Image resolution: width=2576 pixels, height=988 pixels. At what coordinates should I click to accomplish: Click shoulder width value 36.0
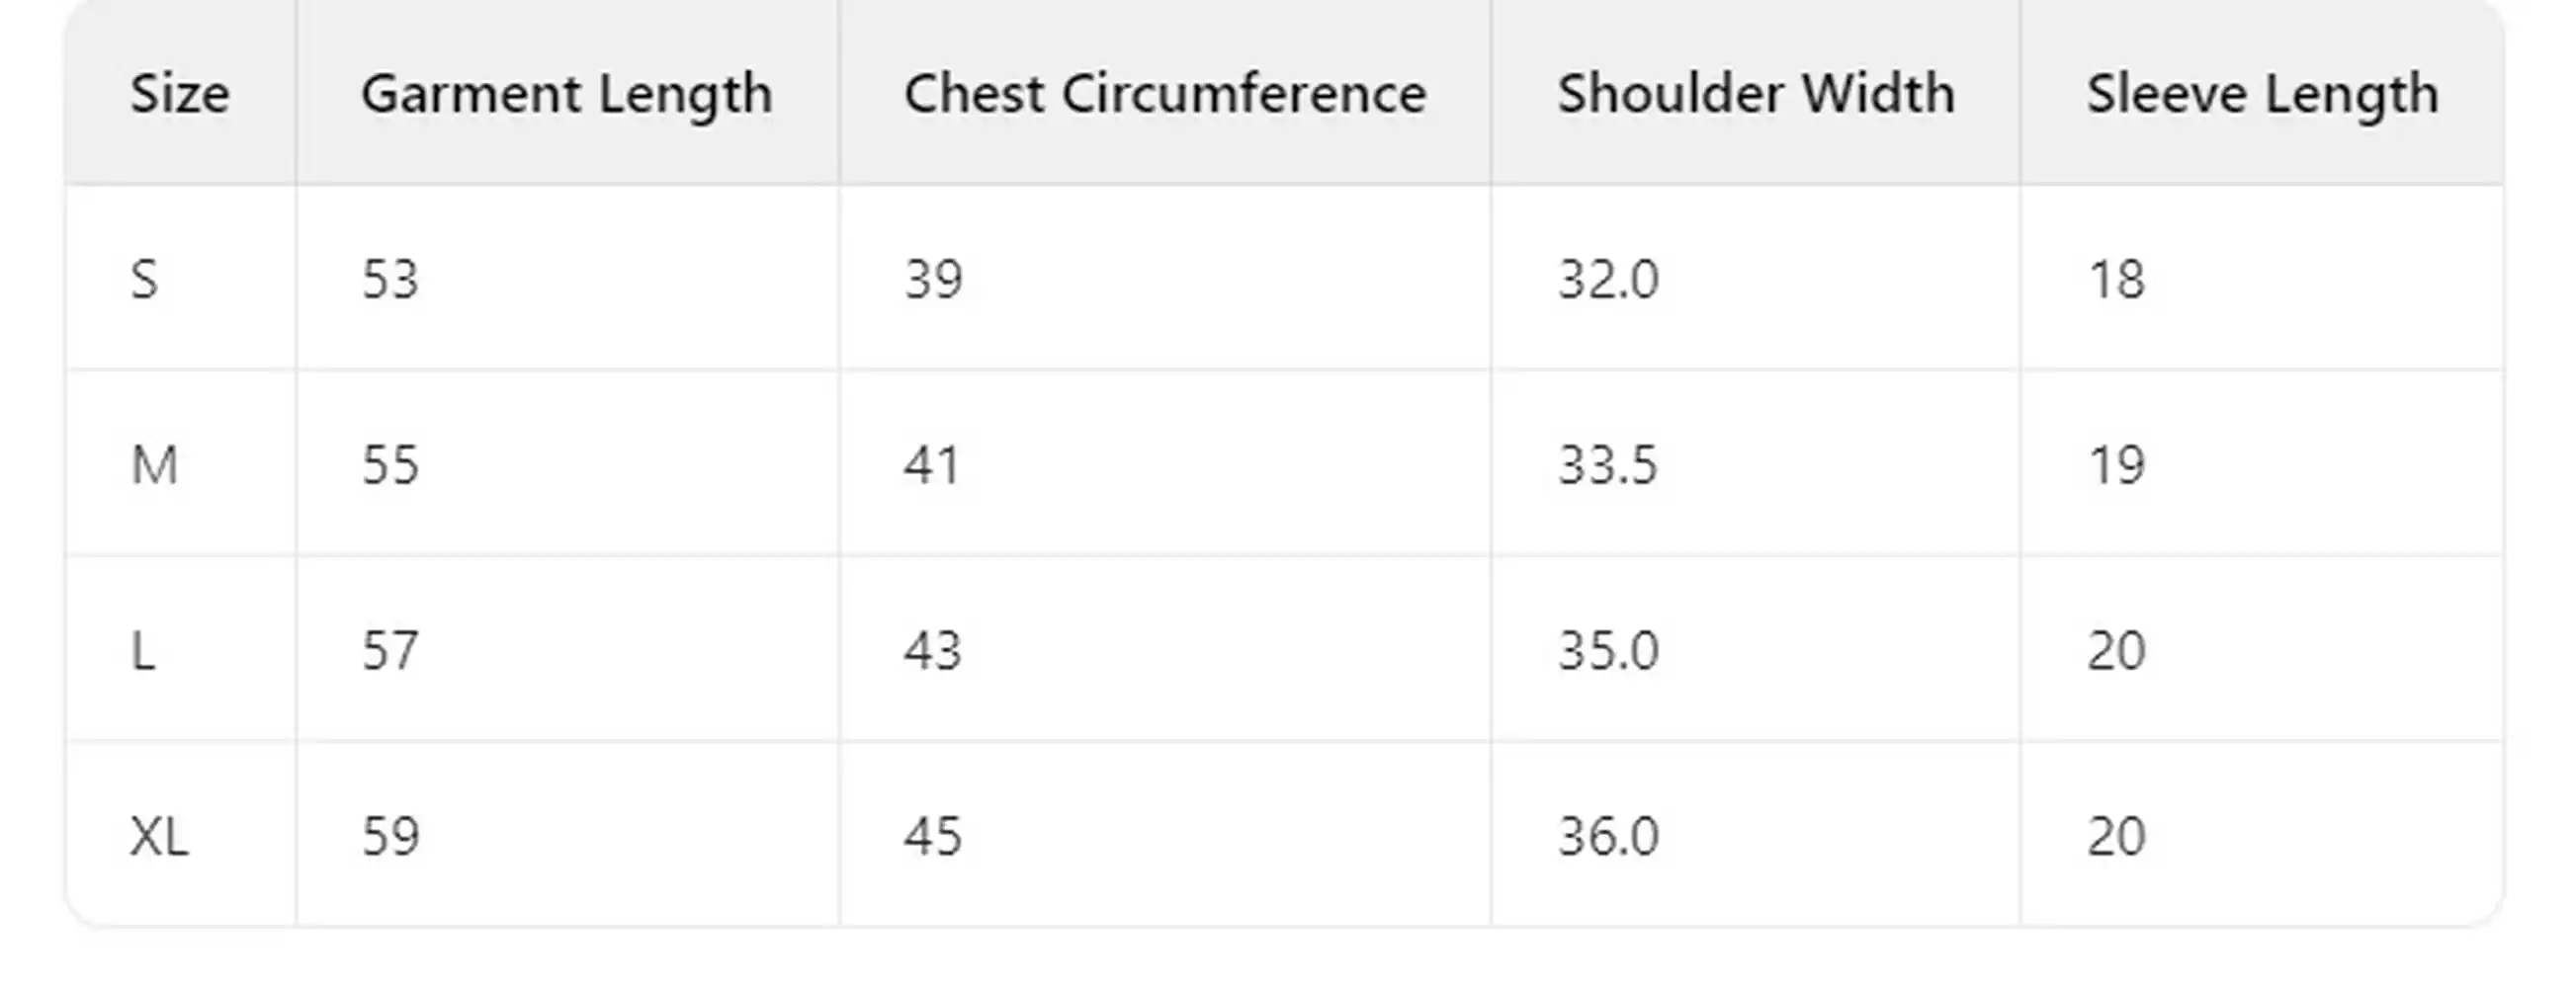(1608, 836)
